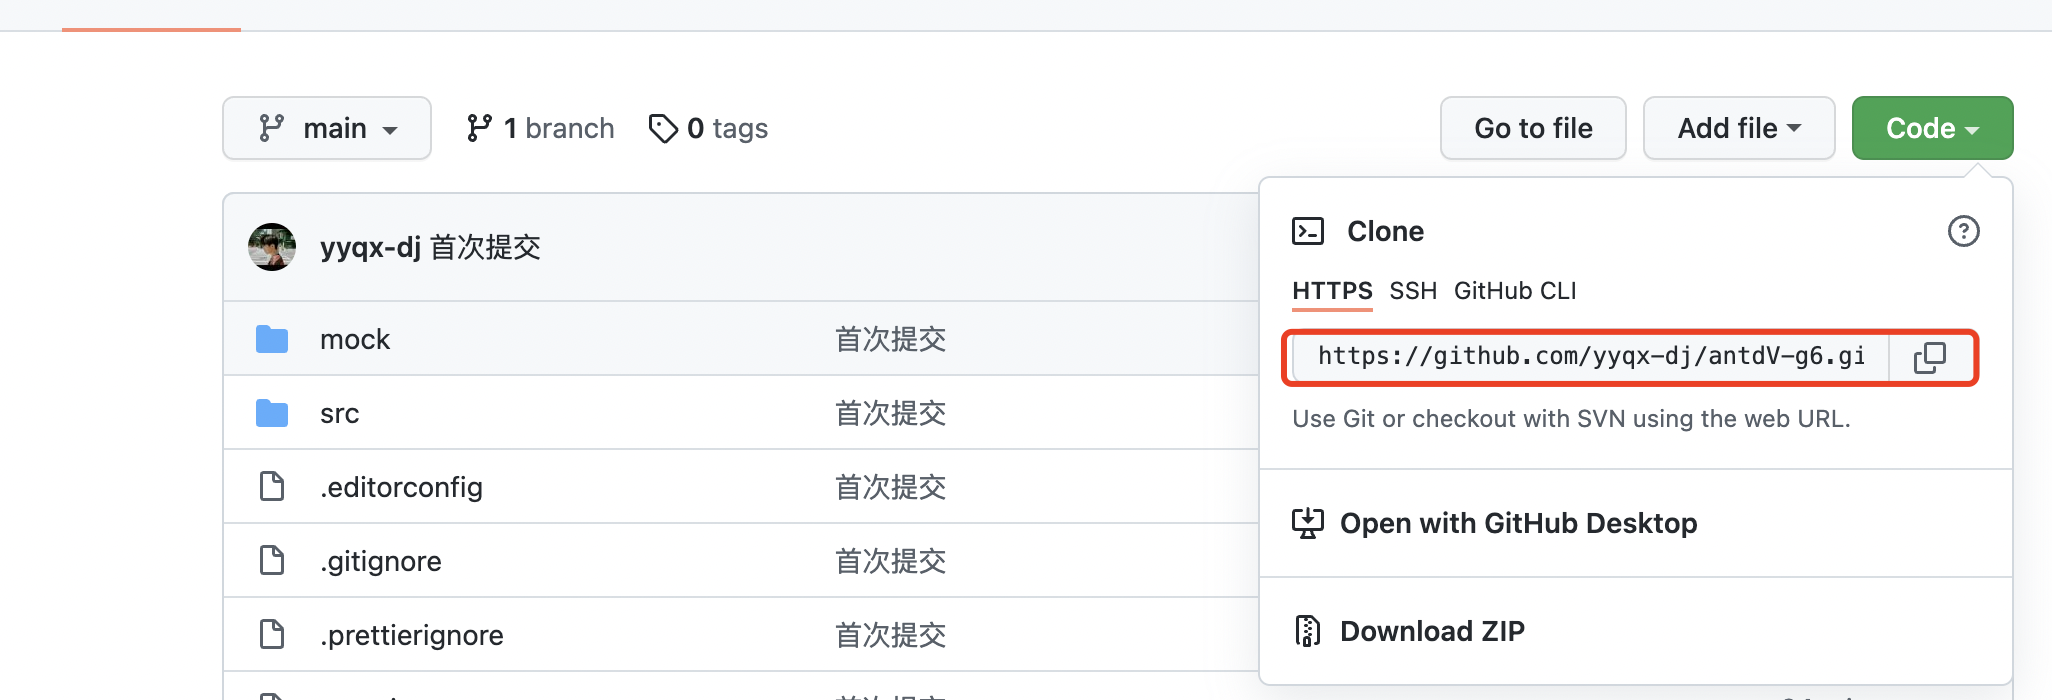Open commit message in mock row
Screen dimensions: 2052x700
891,339
